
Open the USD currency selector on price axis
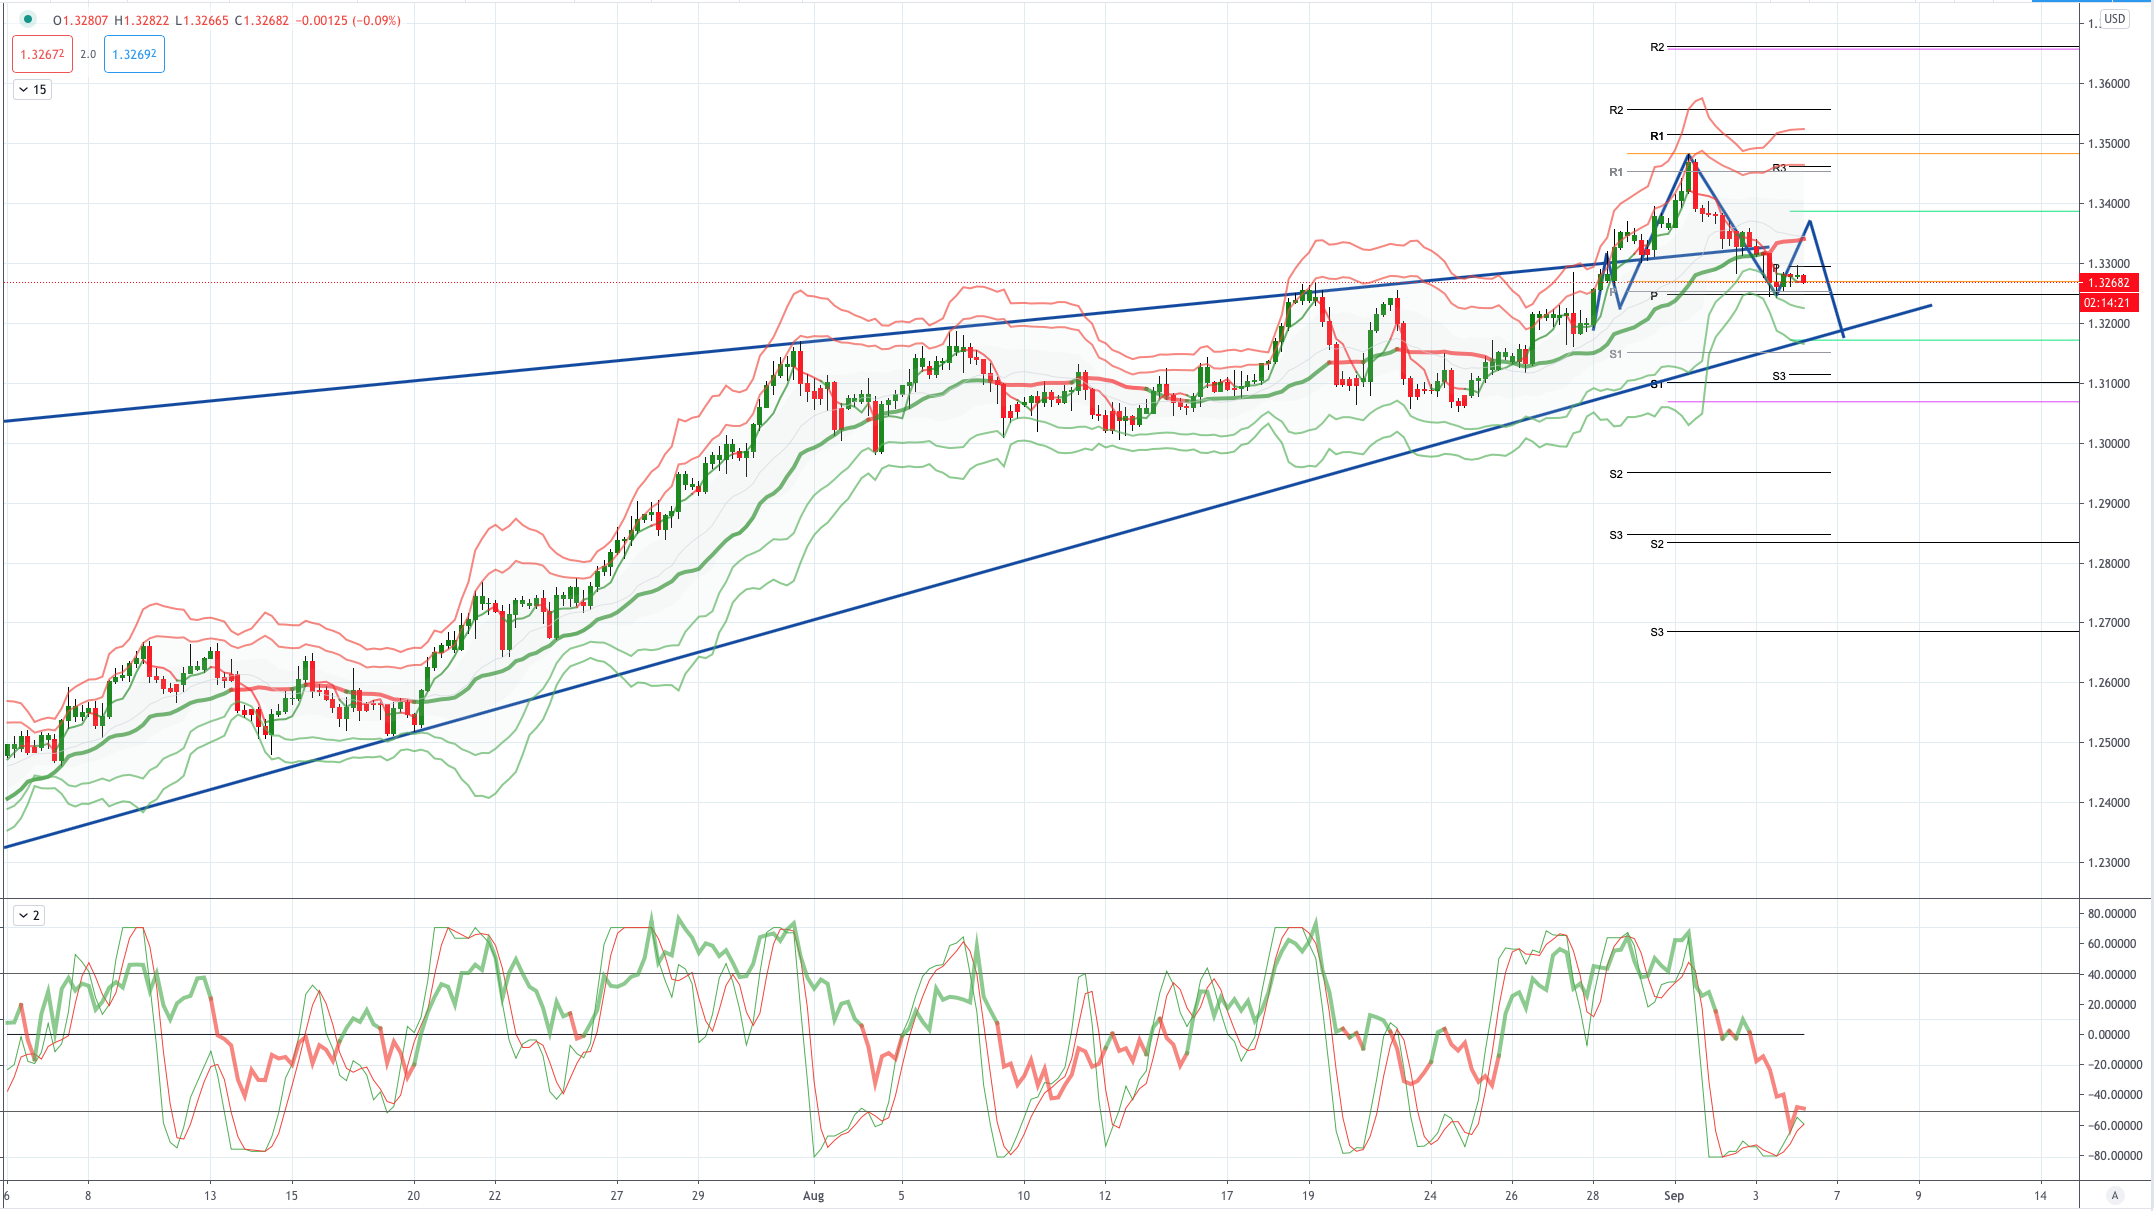tap(2114, 18)
